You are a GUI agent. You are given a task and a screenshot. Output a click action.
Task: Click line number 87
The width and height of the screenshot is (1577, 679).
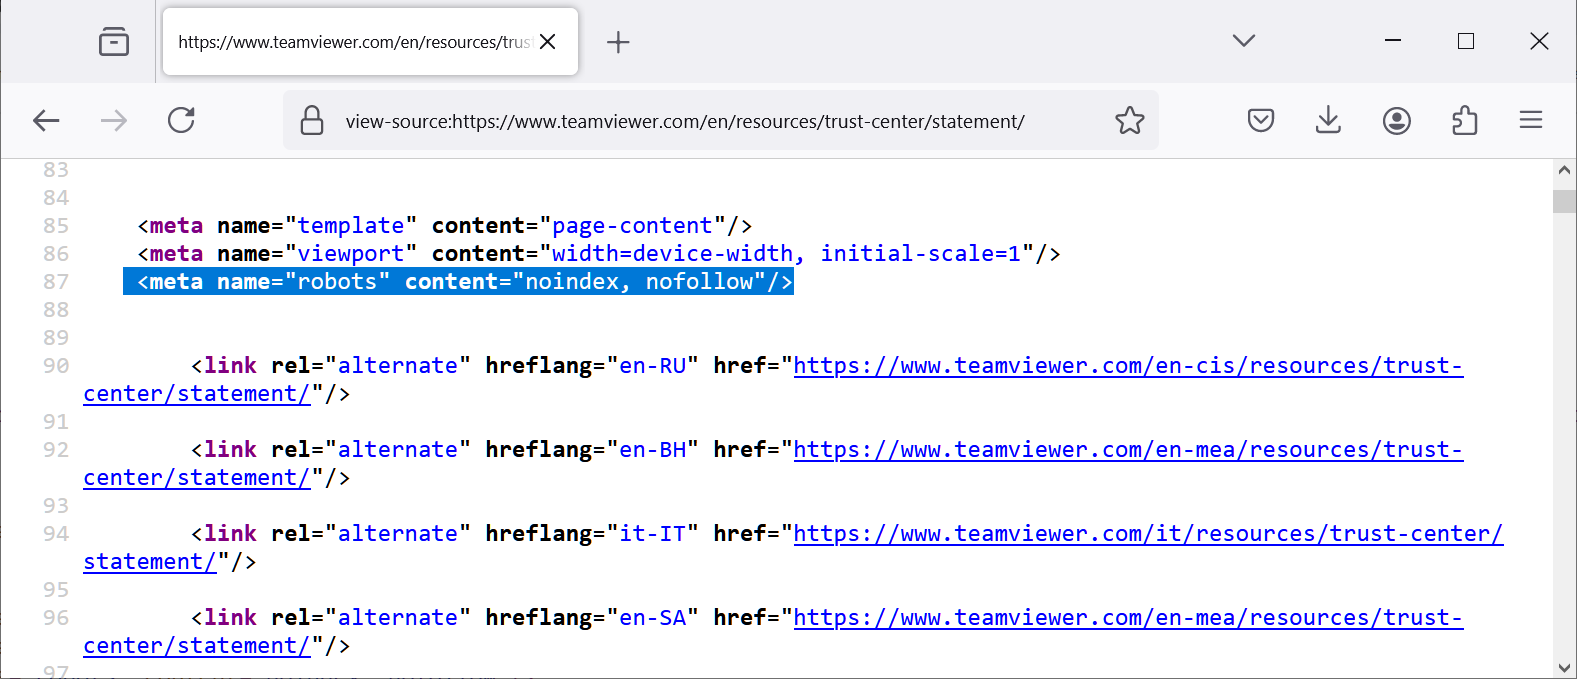56,282
